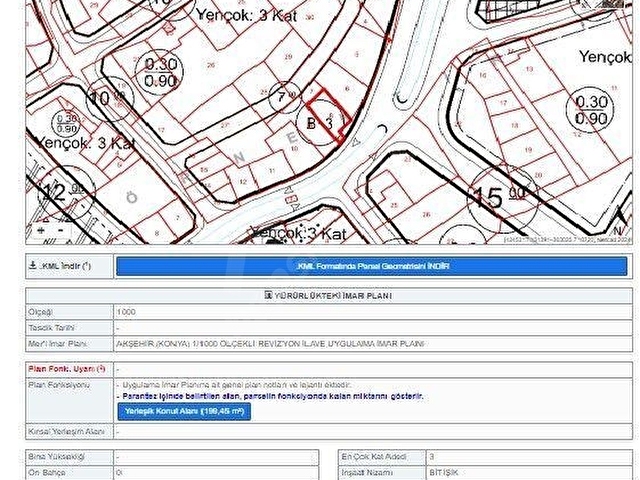This screenshot has width=640, height=480.
Task: Click the 15.00 road width marker on map
Action: [502, 200]
